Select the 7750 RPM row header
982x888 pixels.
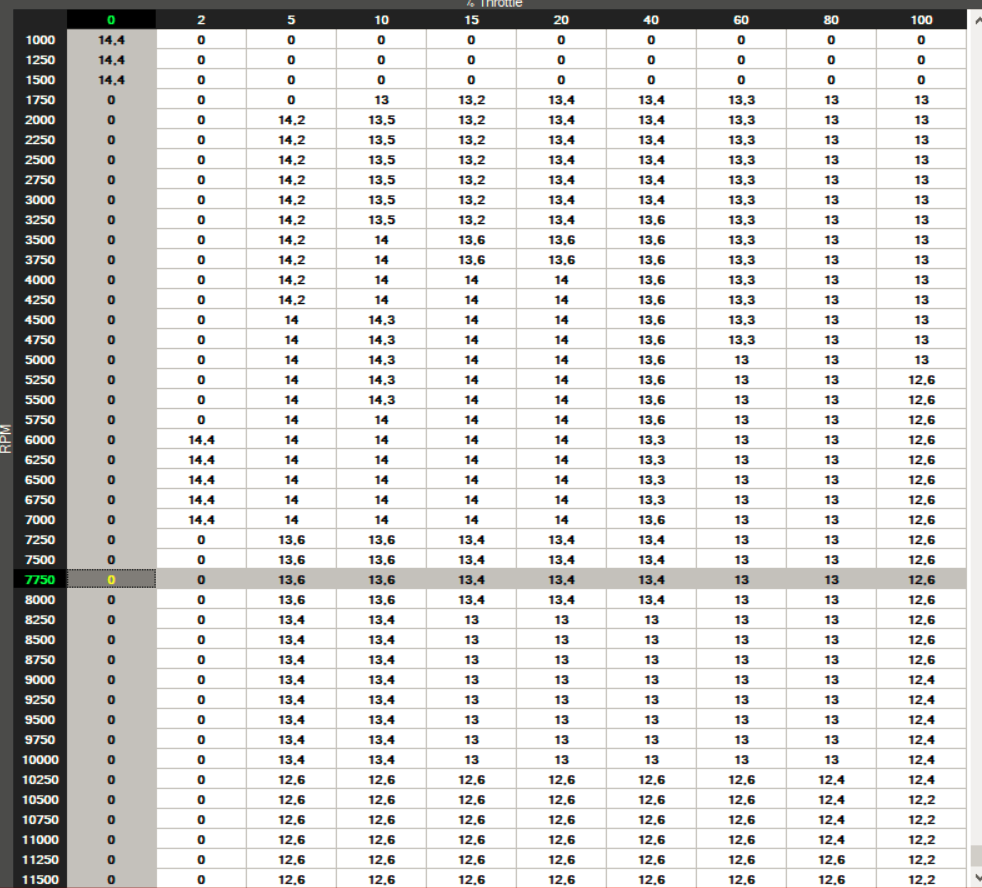pyautogui.click(x=40, y=579)
